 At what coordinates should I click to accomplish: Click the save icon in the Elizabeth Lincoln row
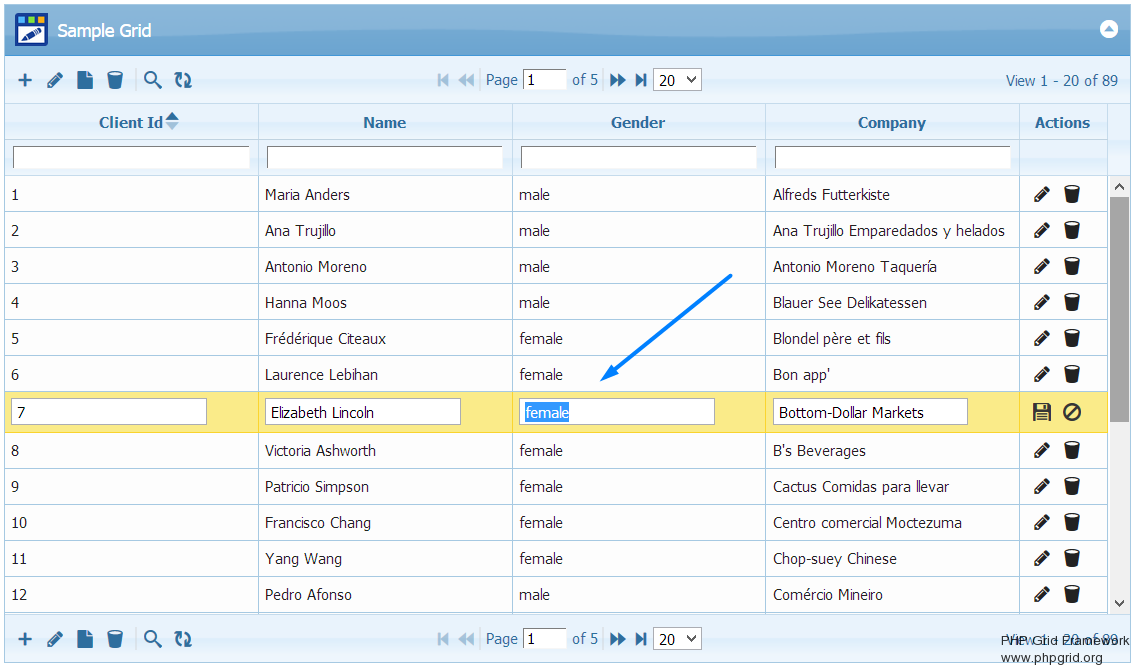[1042, 412]
